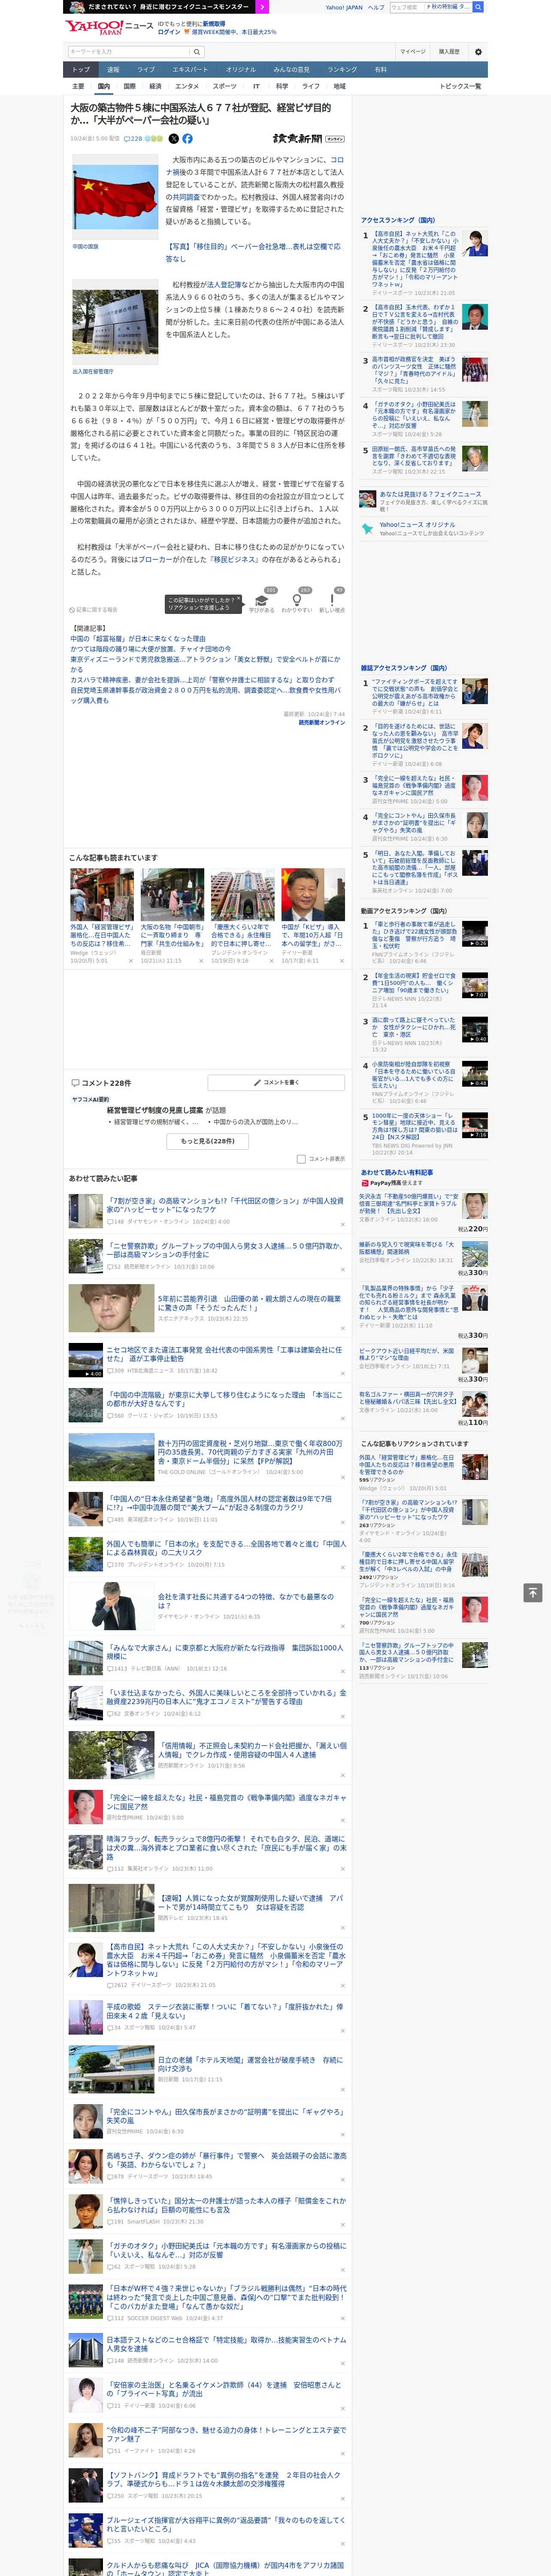Open あなたは見抜ける？フェイクニュース promo
The height and width of the screenshot is (2576, 551).
(x=430, y=494)
